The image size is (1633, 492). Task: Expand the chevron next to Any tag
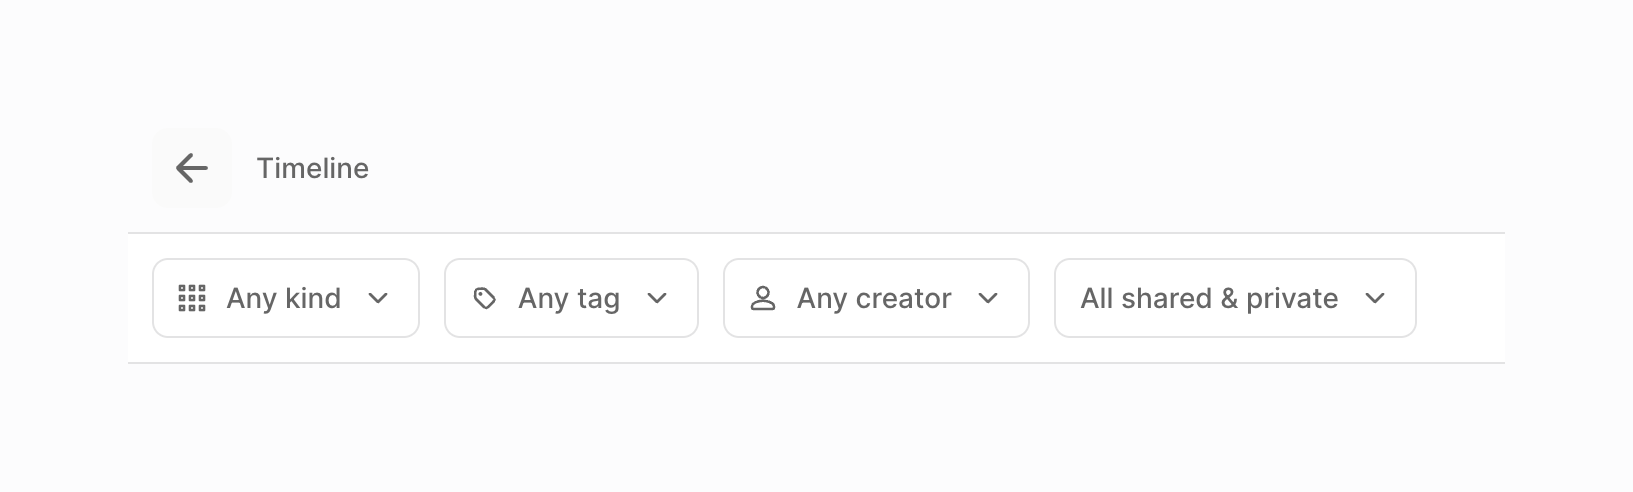pyautogui.click(x=657, y=298)
